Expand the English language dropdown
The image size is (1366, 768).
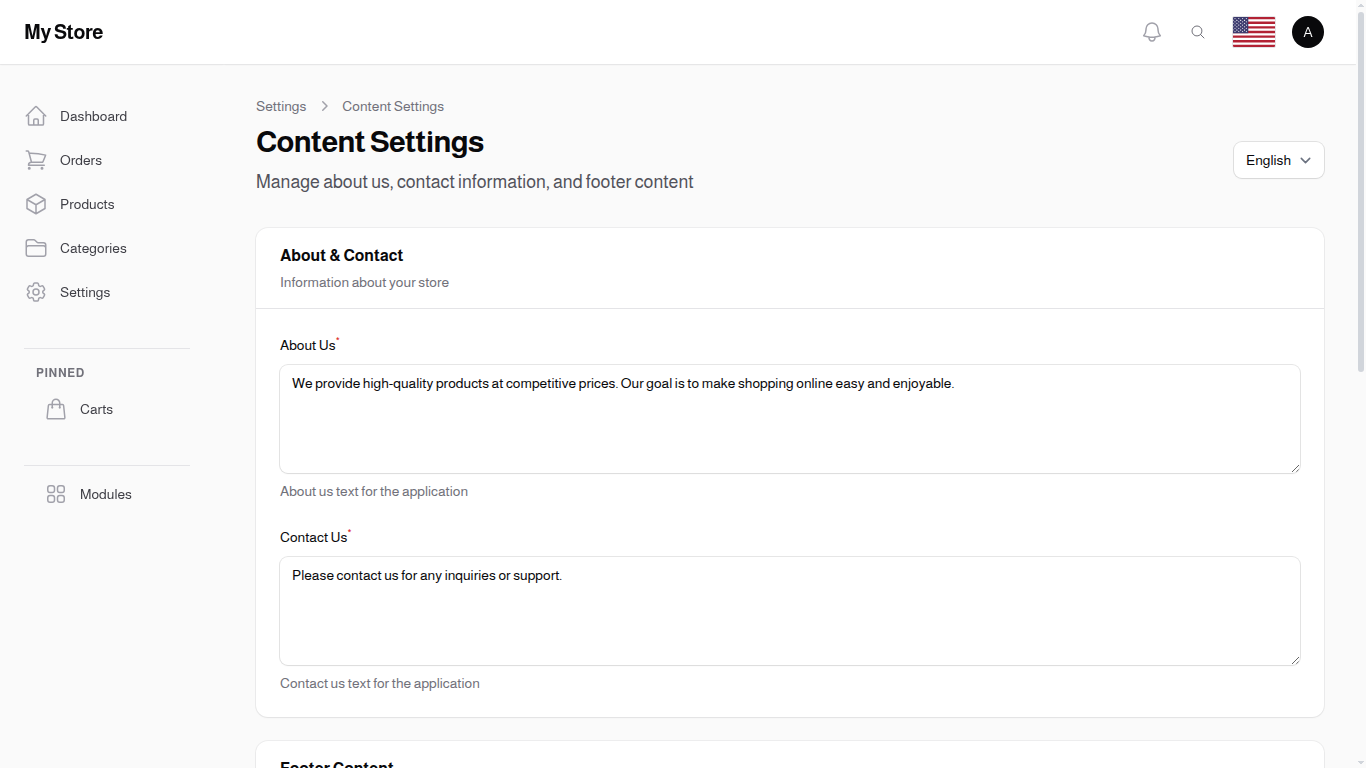pyautogui.click(x=1278, y=160)
